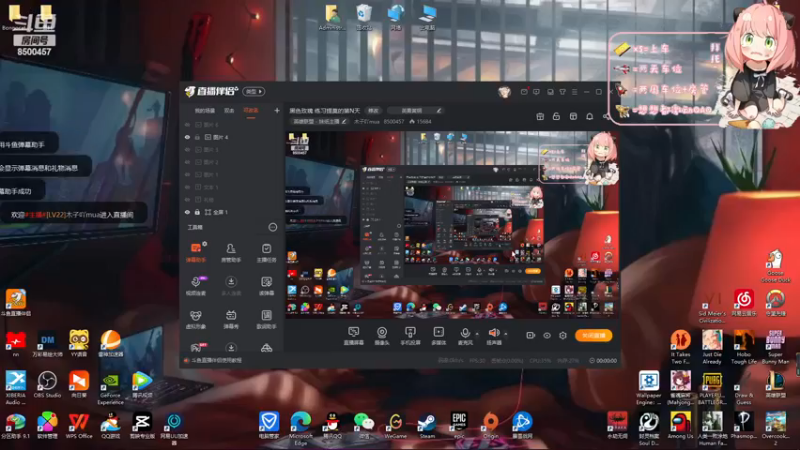Open Epic Games launcher desktop icon
This screenshot has height=450, width=800.
coord(459,425)
